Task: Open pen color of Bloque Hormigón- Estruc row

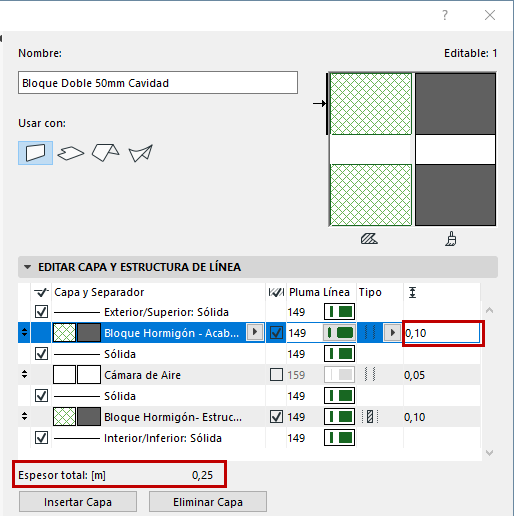Action: [339, 417]
